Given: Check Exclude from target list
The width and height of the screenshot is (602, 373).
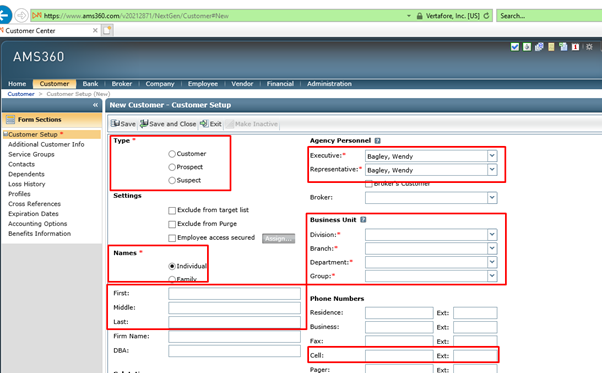Looking at the screenshot, I should click(172, 210).
